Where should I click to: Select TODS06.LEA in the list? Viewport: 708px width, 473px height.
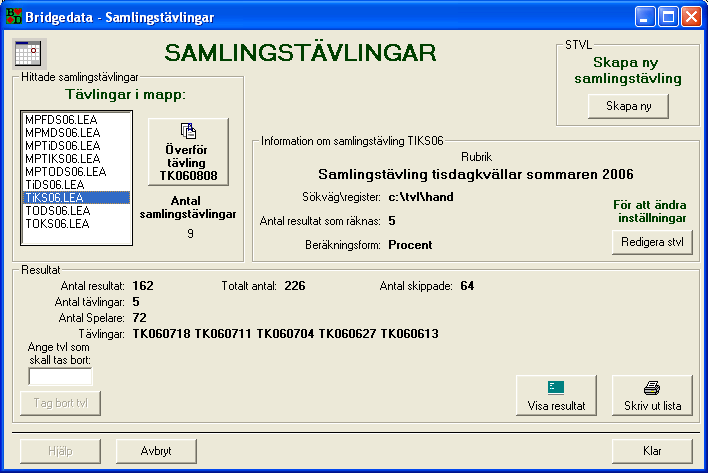point(57,210)
